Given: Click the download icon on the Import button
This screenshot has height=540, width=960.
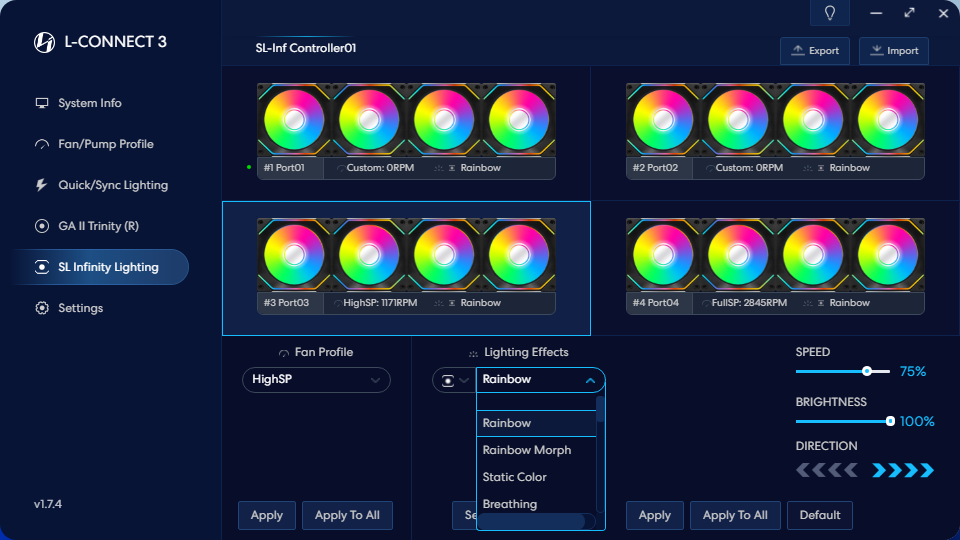Looking at the screenshot, I should pos(877,50).
